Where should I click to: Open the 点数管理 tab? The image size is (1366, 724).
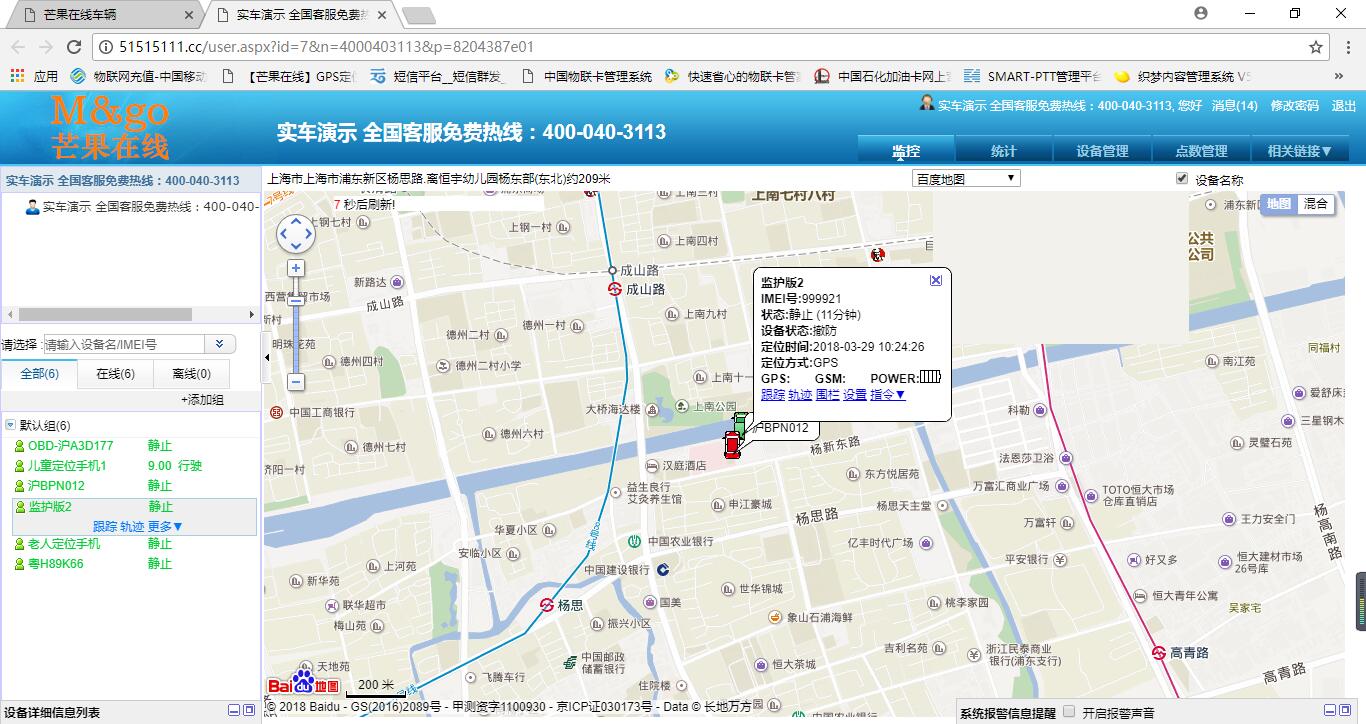(x=1201, y=151)
